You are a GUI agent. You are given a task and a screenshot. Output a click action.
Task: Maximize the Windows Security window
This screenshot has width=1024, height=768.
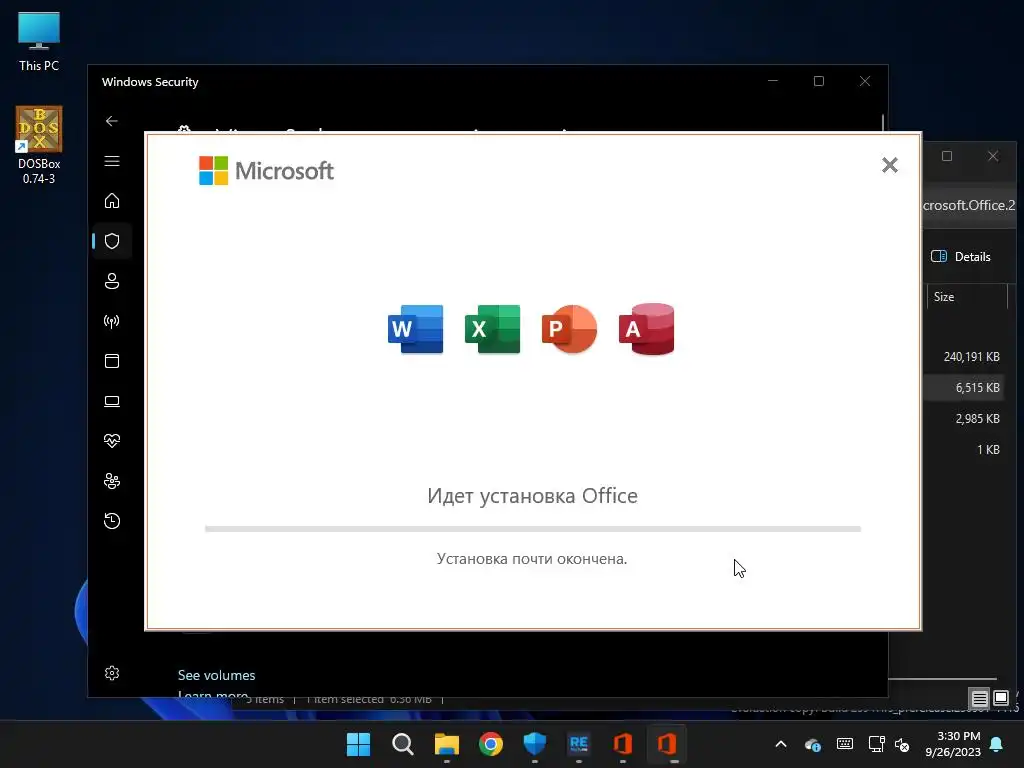click(819, 81)
